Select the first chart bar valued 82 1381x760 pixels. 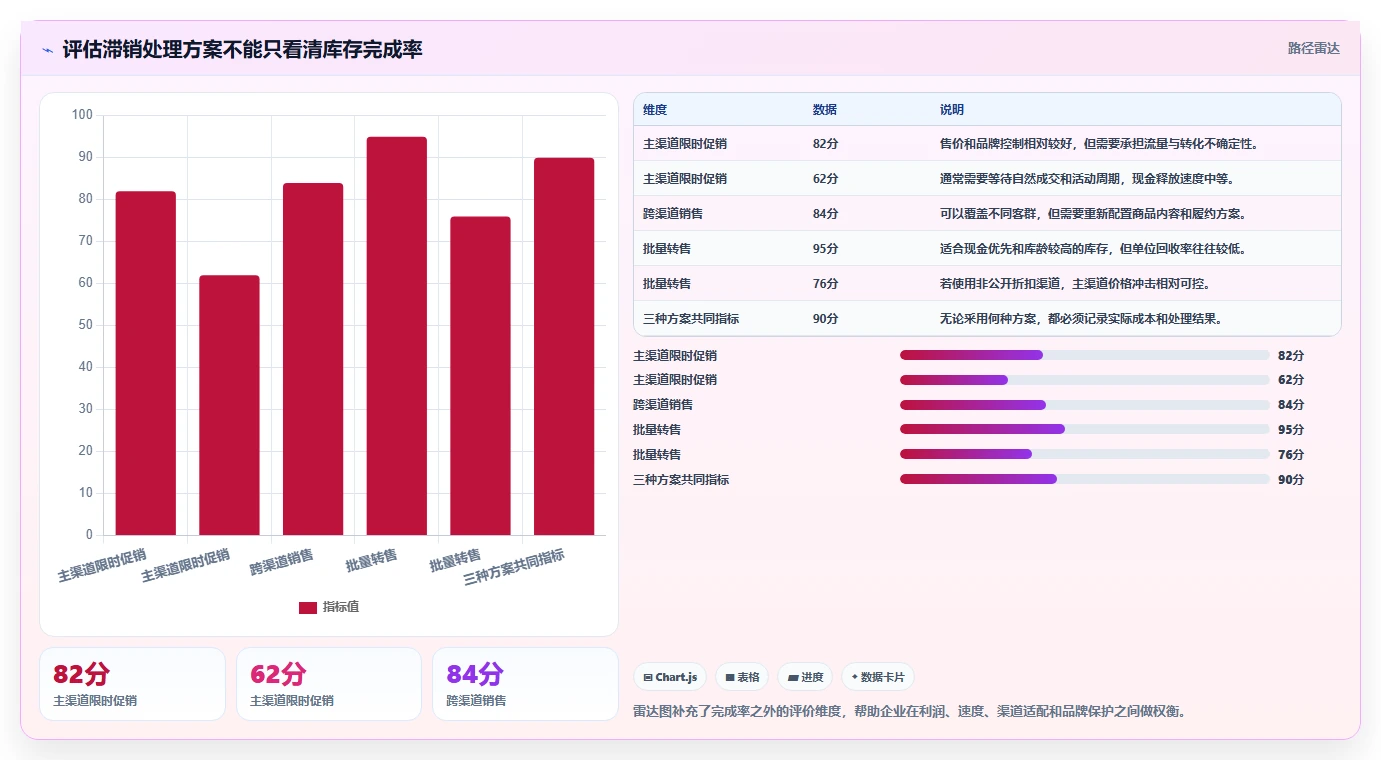pyautogui.click(x=146, y=363)
